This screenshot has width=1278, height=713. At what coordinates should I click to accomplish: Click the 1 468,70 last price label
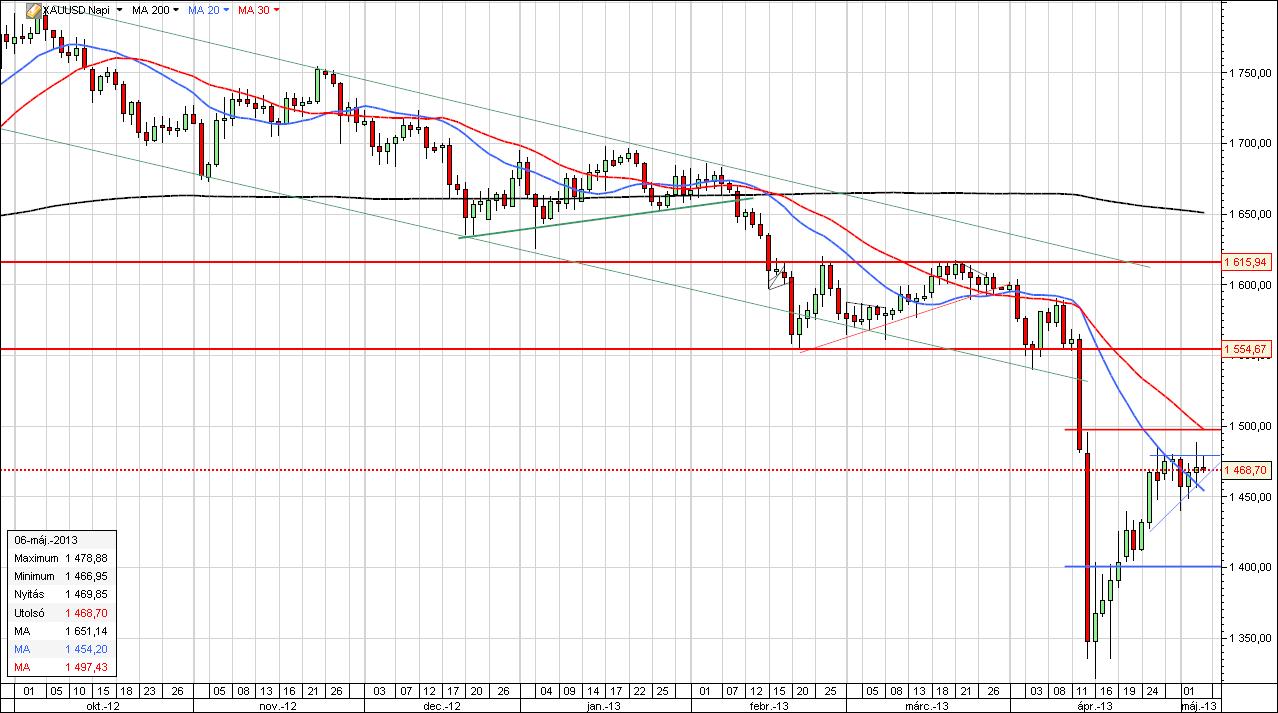point(1245,469)
